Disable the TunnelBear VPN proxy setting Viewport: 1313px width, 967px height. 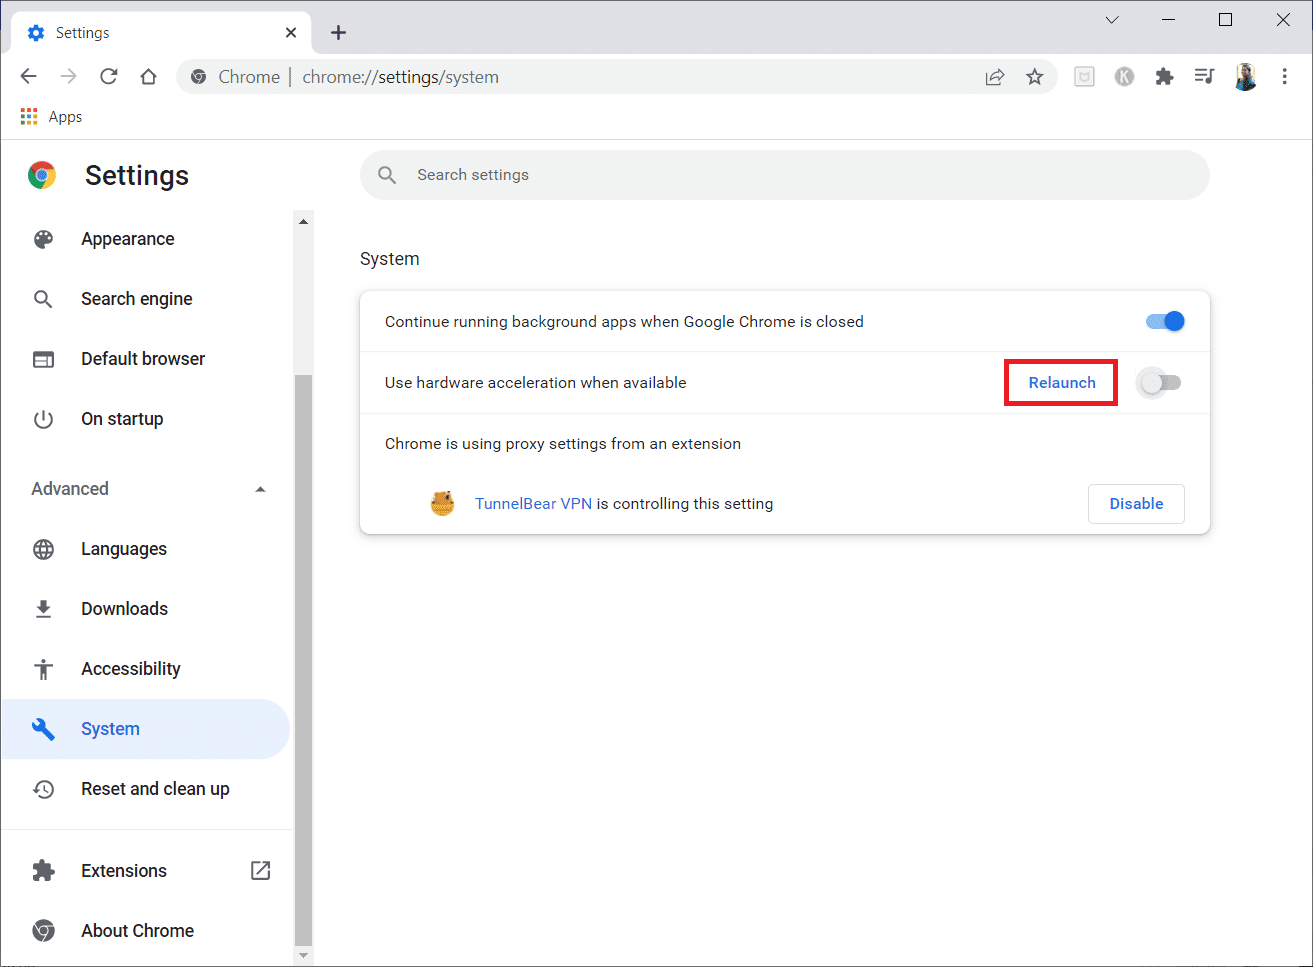click(x=1136, y=503)
